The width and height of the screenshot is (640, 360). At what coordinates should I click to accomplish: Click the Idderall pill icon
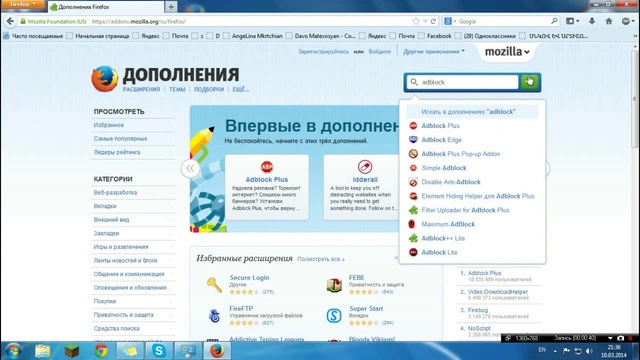(365, 167)
